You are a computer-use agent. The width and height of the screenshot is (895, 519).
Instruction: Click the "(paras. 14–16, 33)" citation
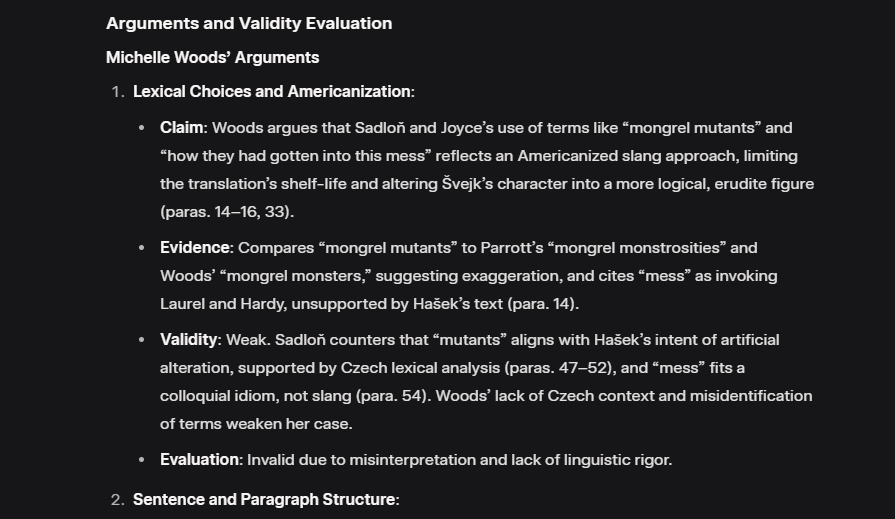pyautogui.click(x=227, y=212)
